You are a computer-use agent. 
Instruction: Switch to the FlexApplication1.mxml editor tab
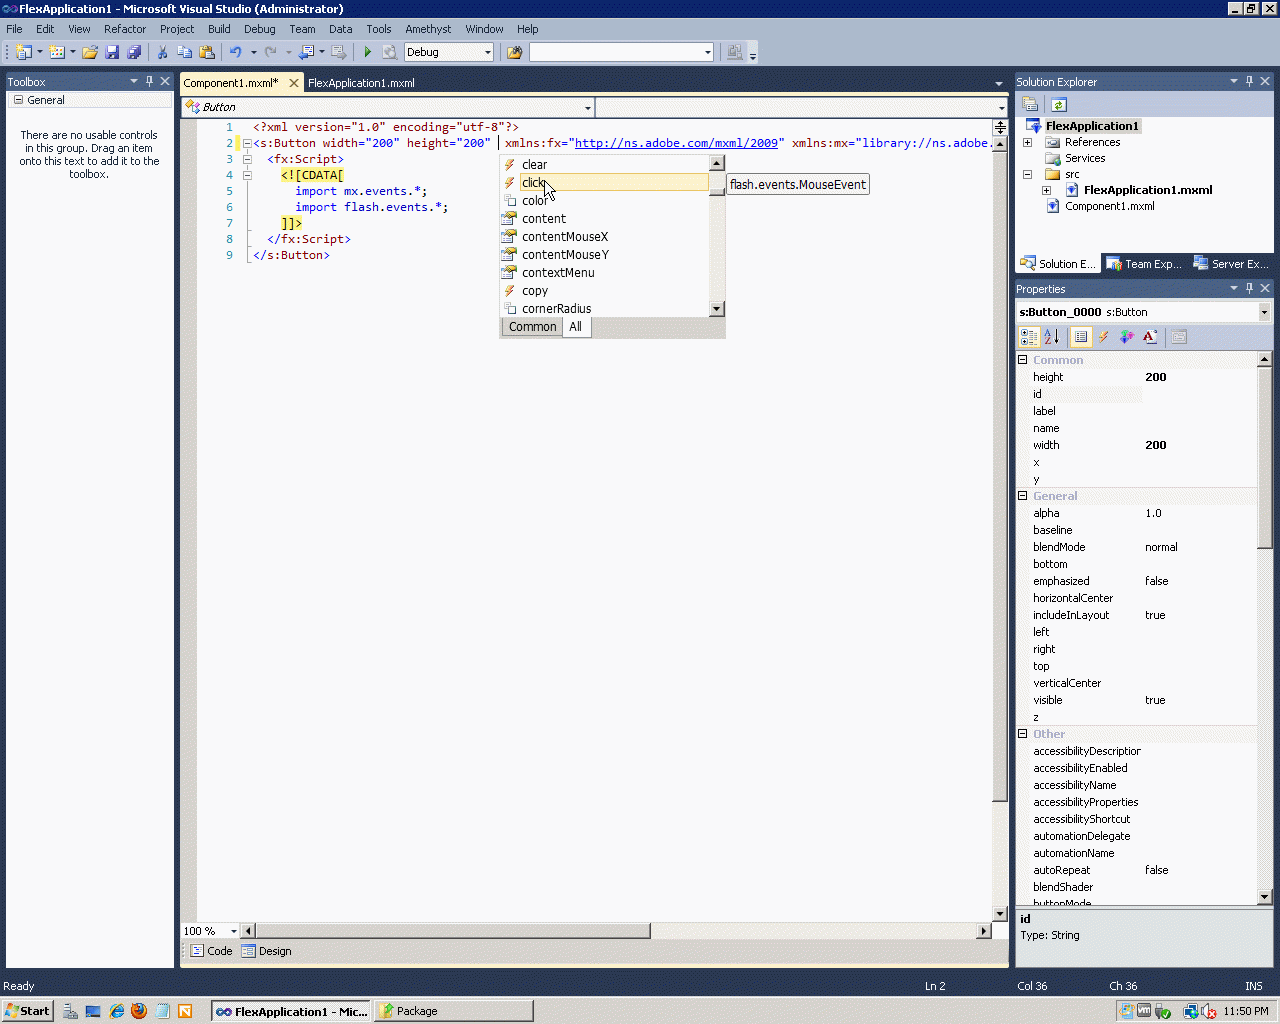(361, 83)
